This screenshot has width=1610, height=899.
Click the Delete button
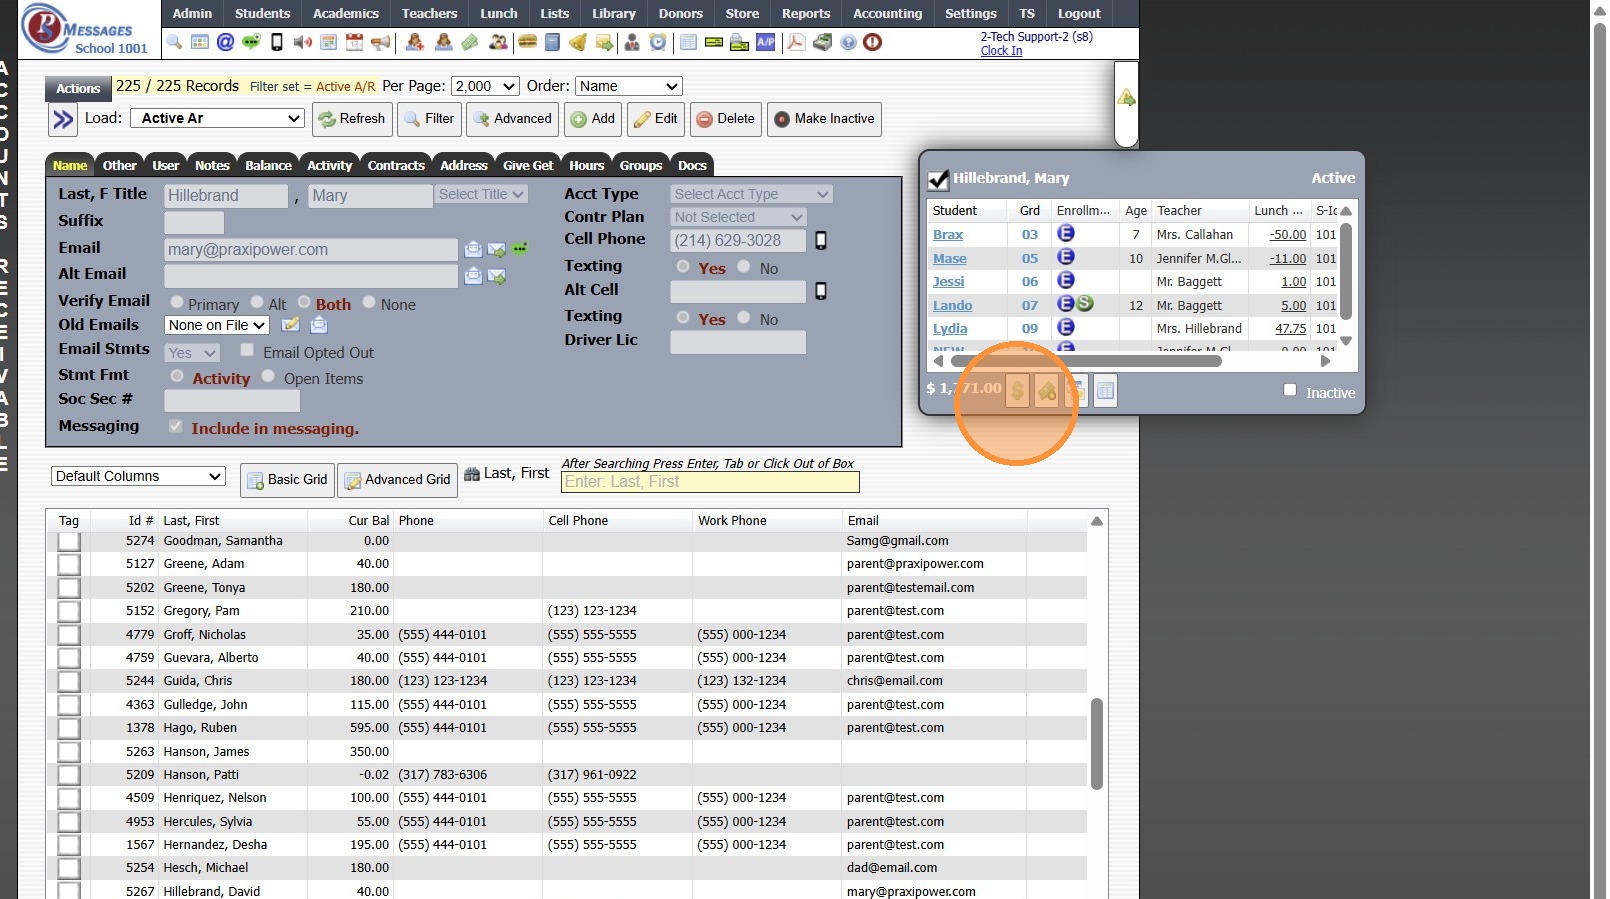(726, 119)
